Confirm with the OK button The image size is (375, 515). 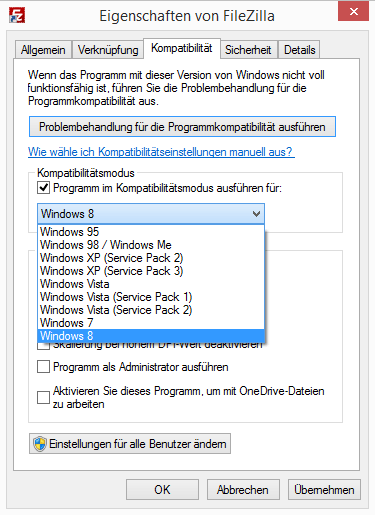click(162, 490)
